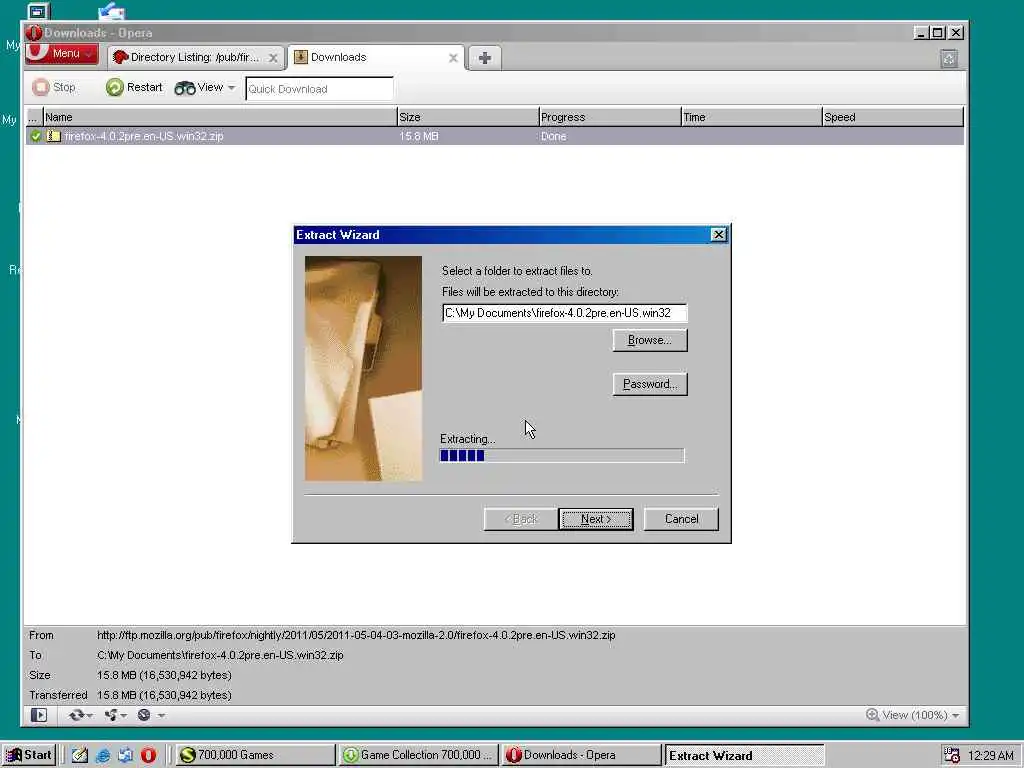Click the green checkmark status icon
The height and width of the screenshot is (768, 1024).
click(36, 136)
